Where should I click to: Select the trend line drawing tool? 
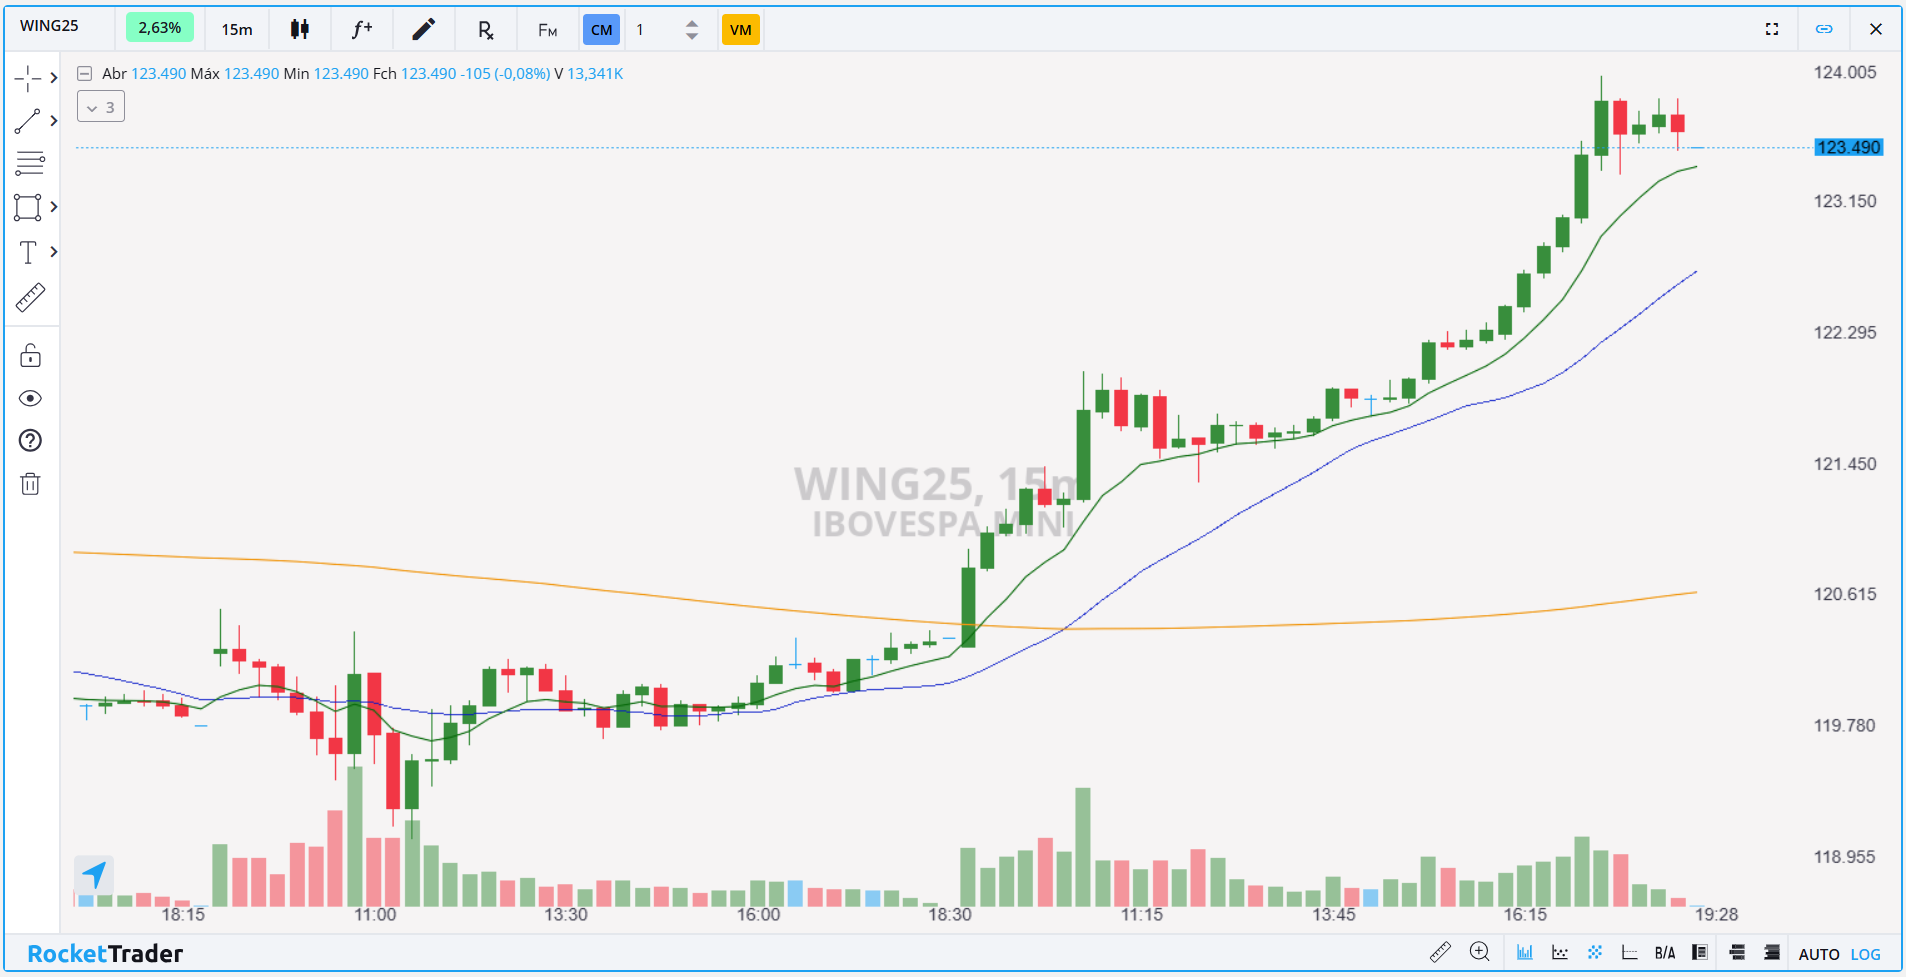(x=28, y=121)
